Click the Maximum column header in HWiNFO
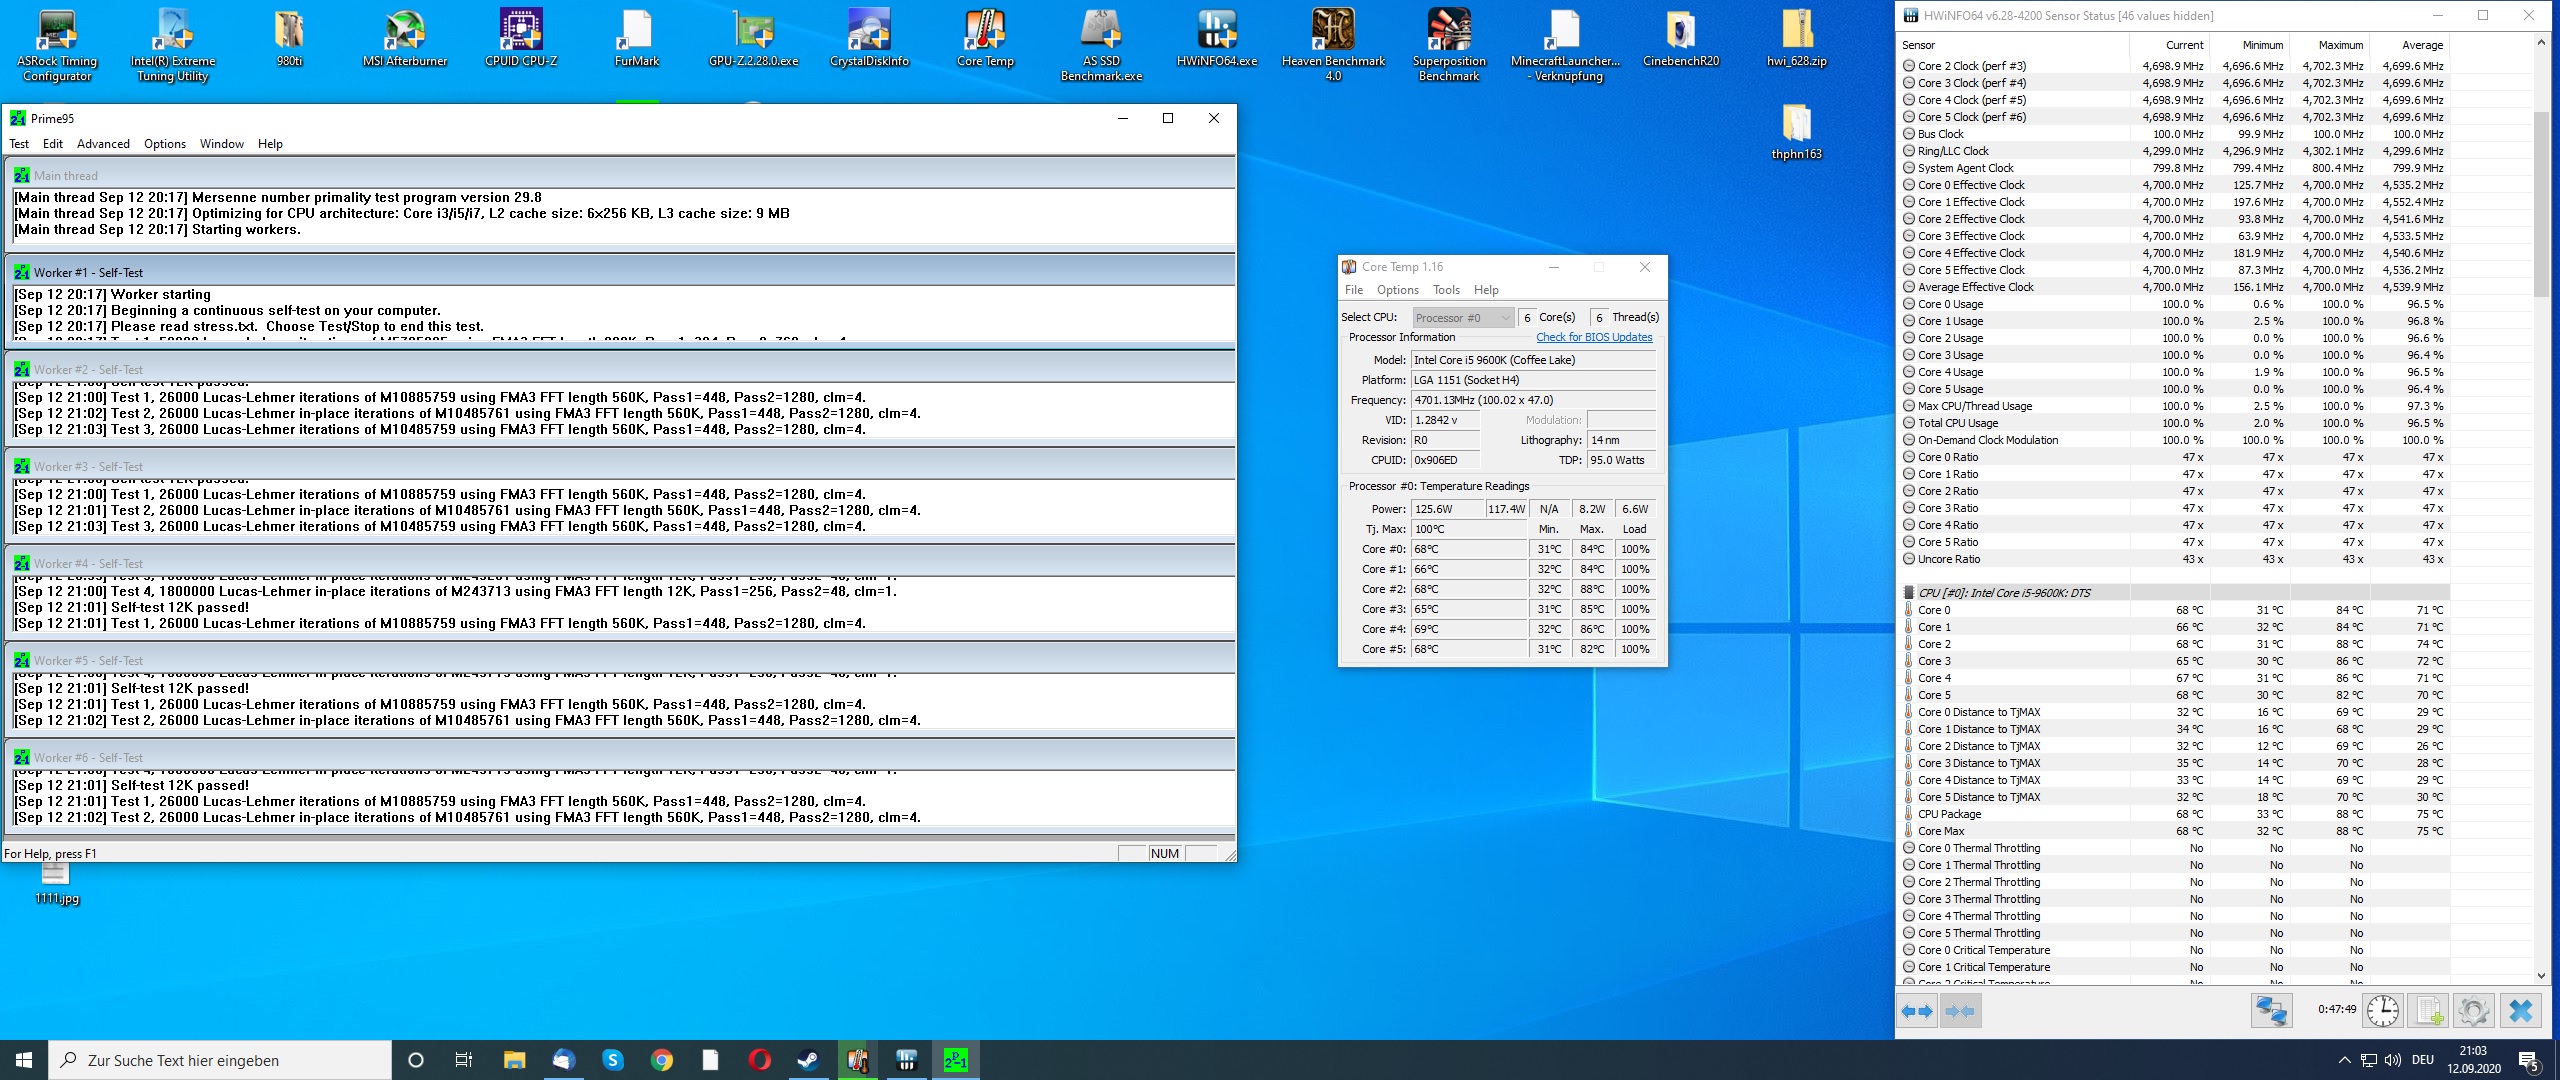This screenshot has width=2560, height=1080. (2329, 45)
